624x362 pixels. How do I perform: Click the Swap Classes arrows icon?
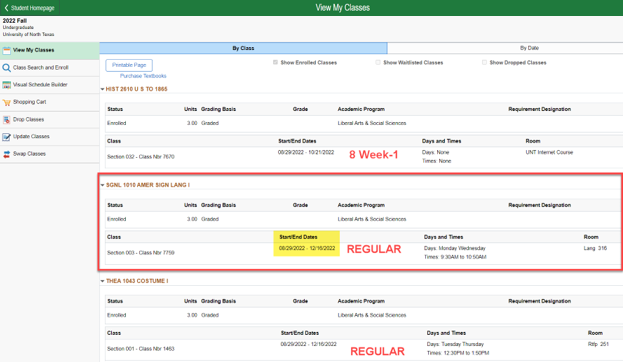click(x=6, y=154)
